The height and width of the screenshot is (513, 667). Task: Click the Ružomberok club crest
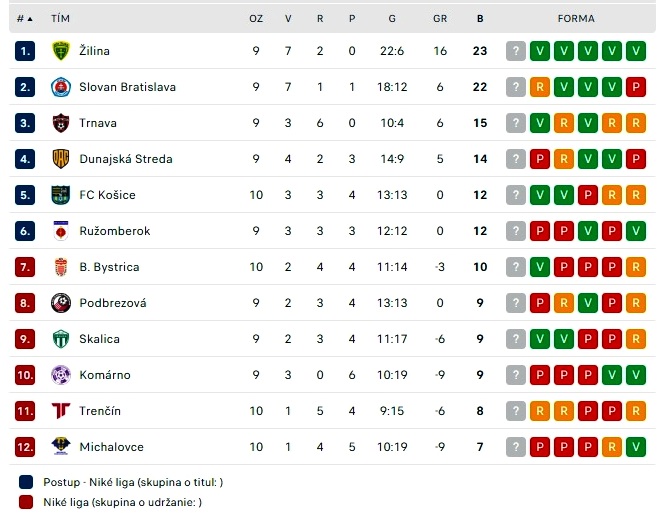point(60,231)
